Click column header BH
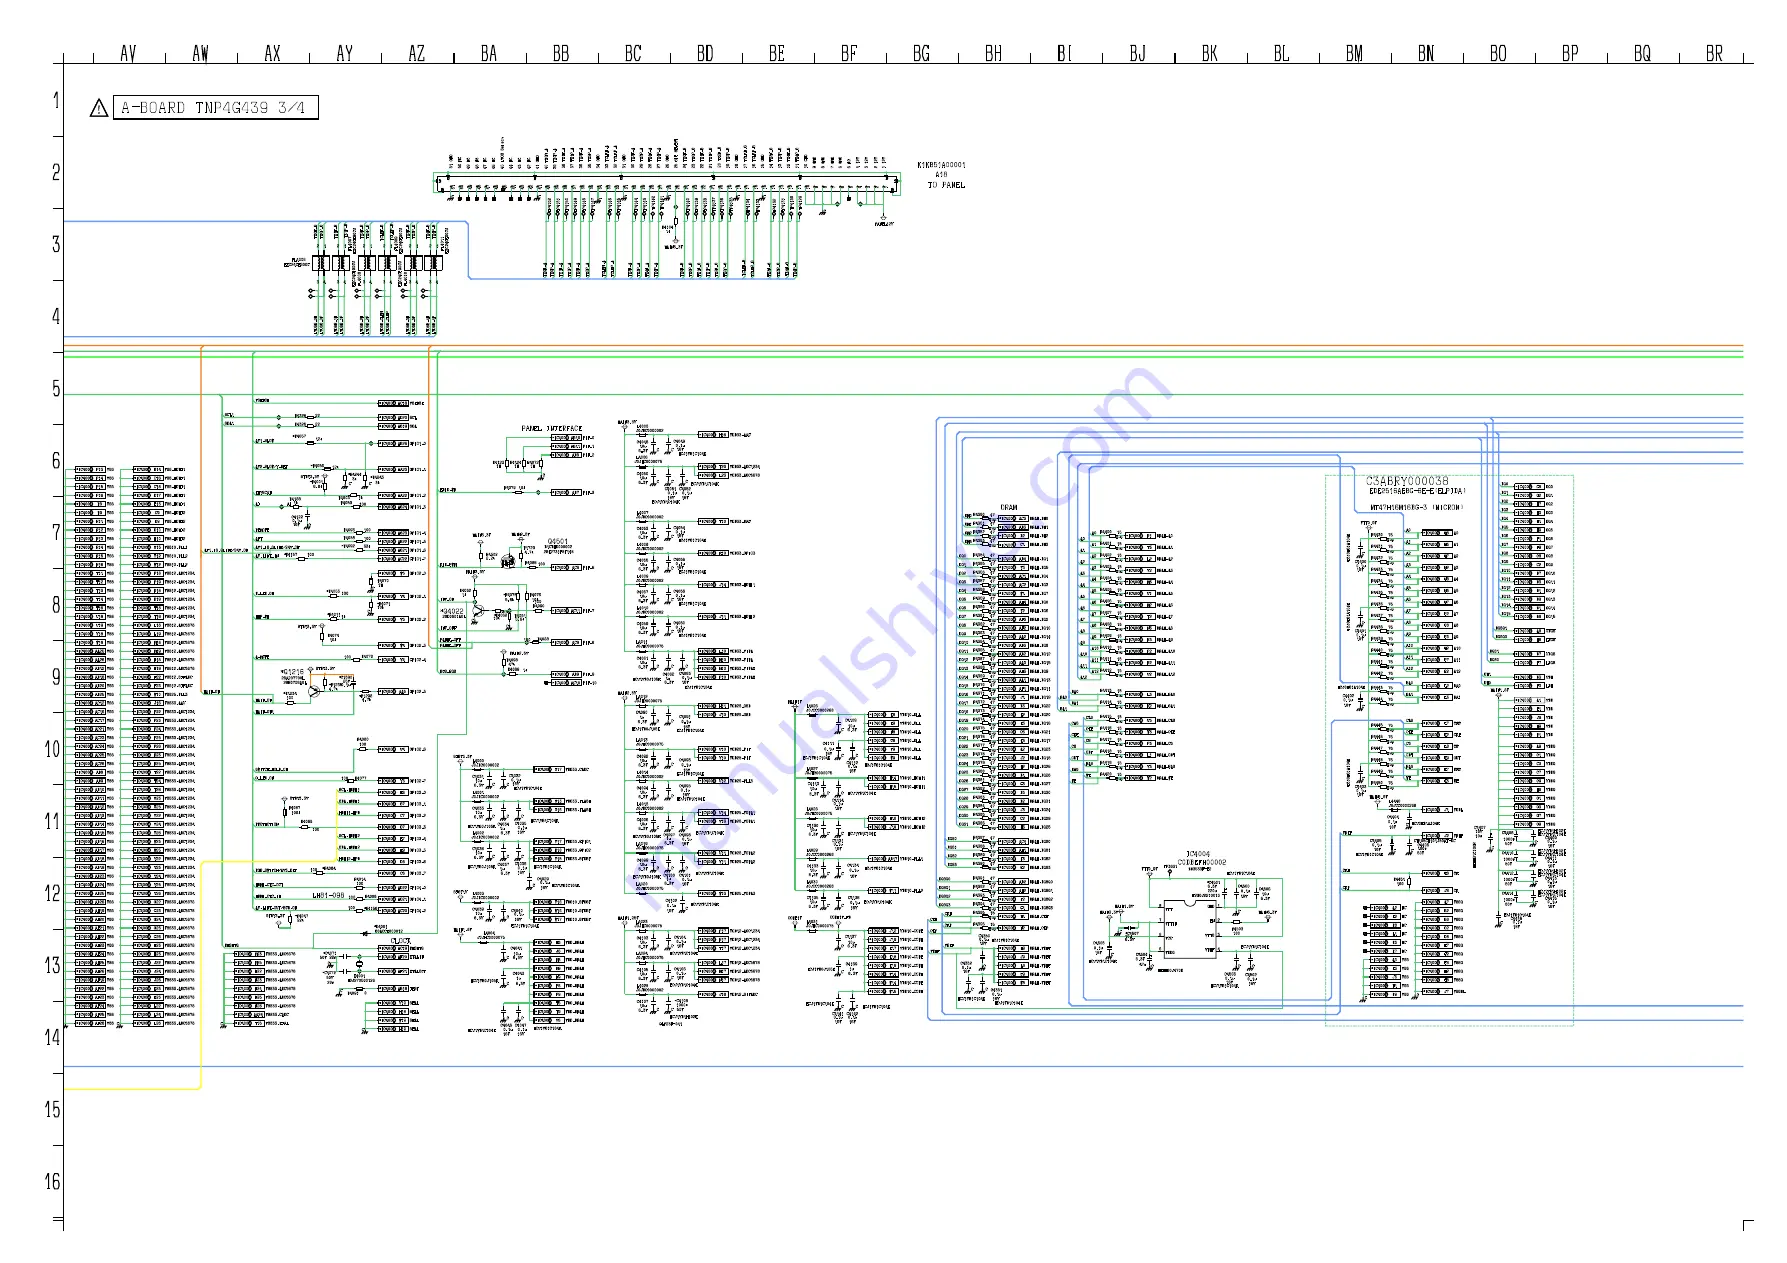1787x1263 pixels. [x=993, y=54]
